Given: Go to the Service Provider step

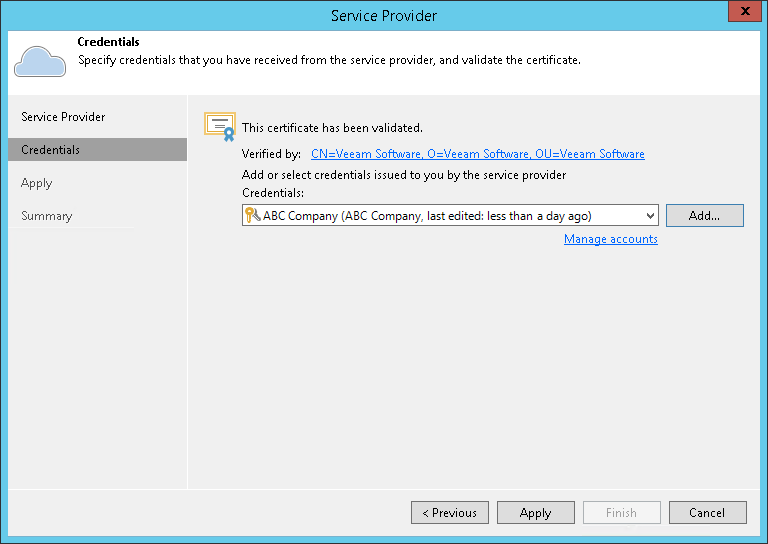Looking at the screenshot, I should (63, 117).
